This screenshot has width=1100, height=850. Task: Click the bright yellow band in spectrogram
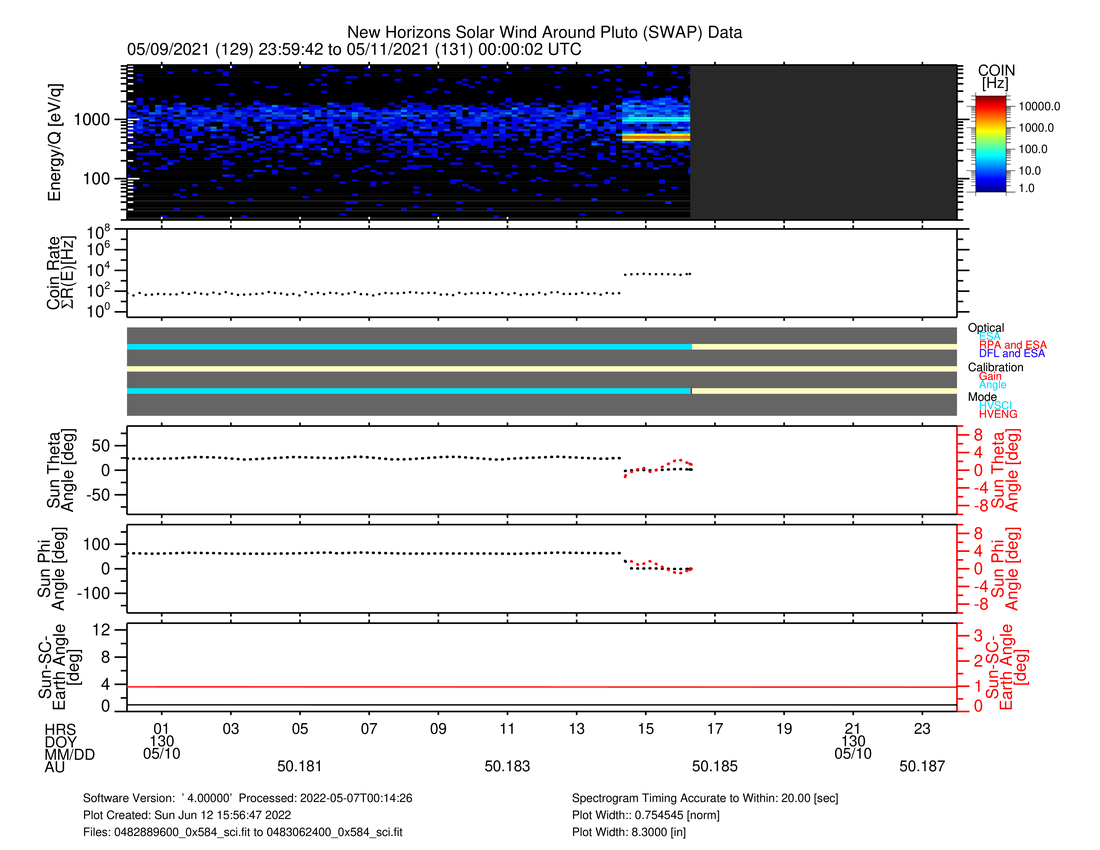tap(656, 136)
